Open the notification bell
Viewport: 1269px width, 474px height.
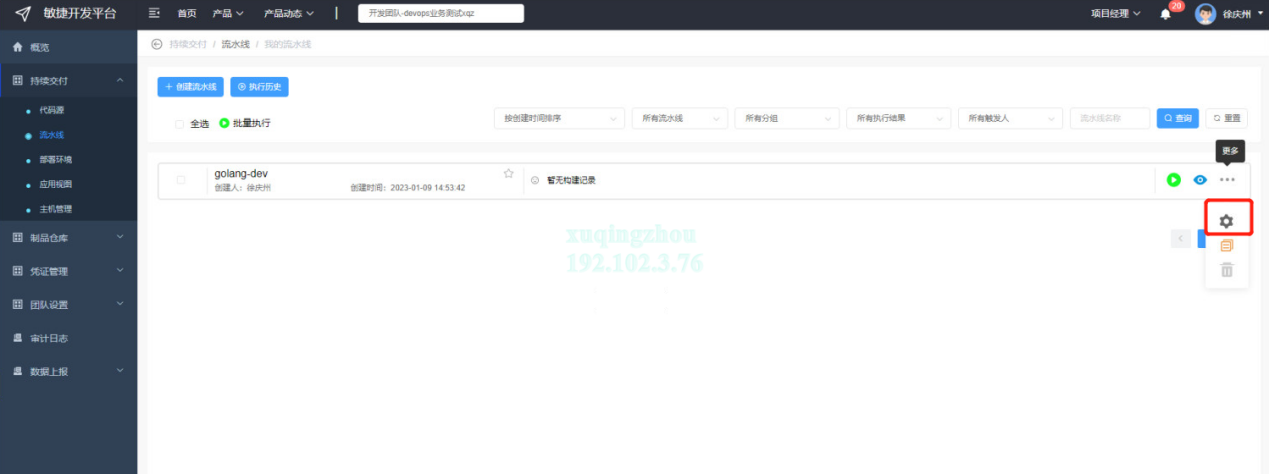1165,14
